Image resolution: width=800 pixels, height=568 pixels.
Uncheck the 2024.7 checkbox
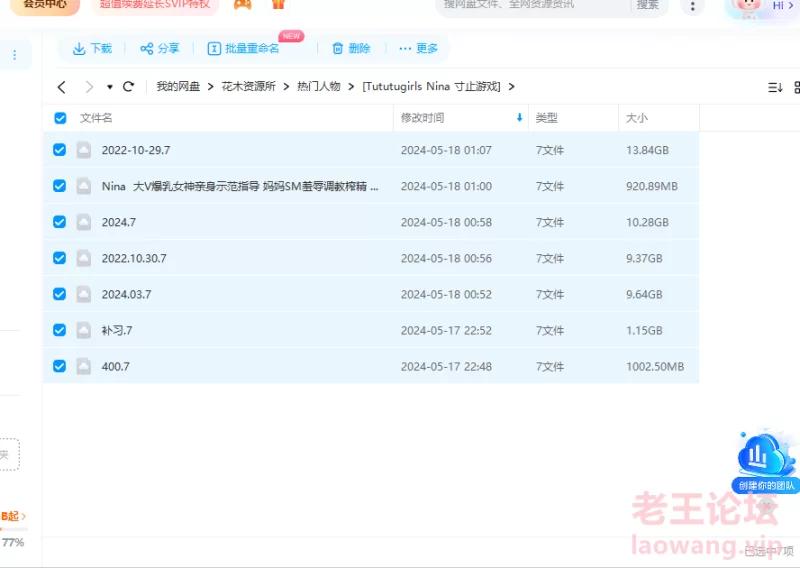pos(60,222)
